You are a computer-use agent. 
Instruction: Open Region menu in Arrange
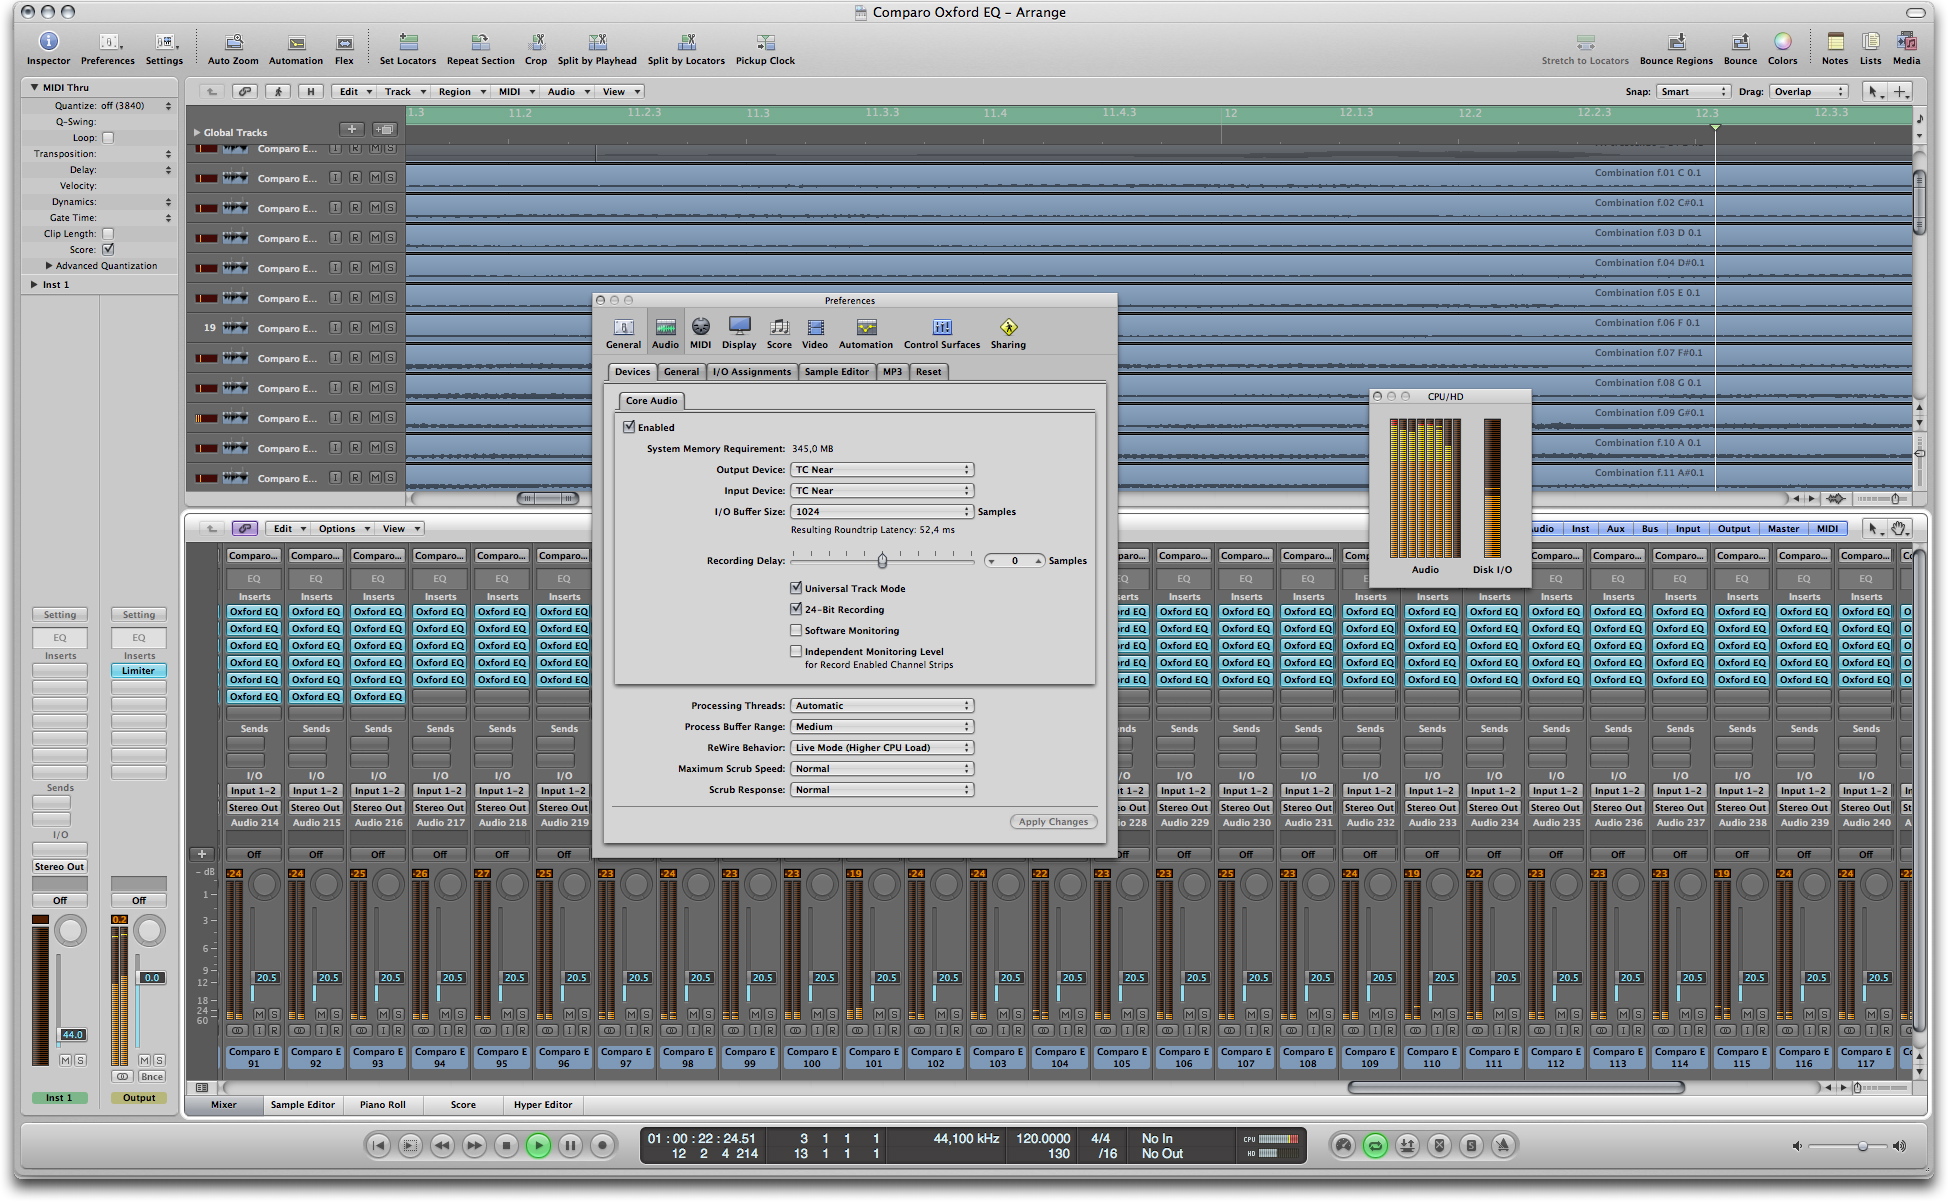pos(461,91)
